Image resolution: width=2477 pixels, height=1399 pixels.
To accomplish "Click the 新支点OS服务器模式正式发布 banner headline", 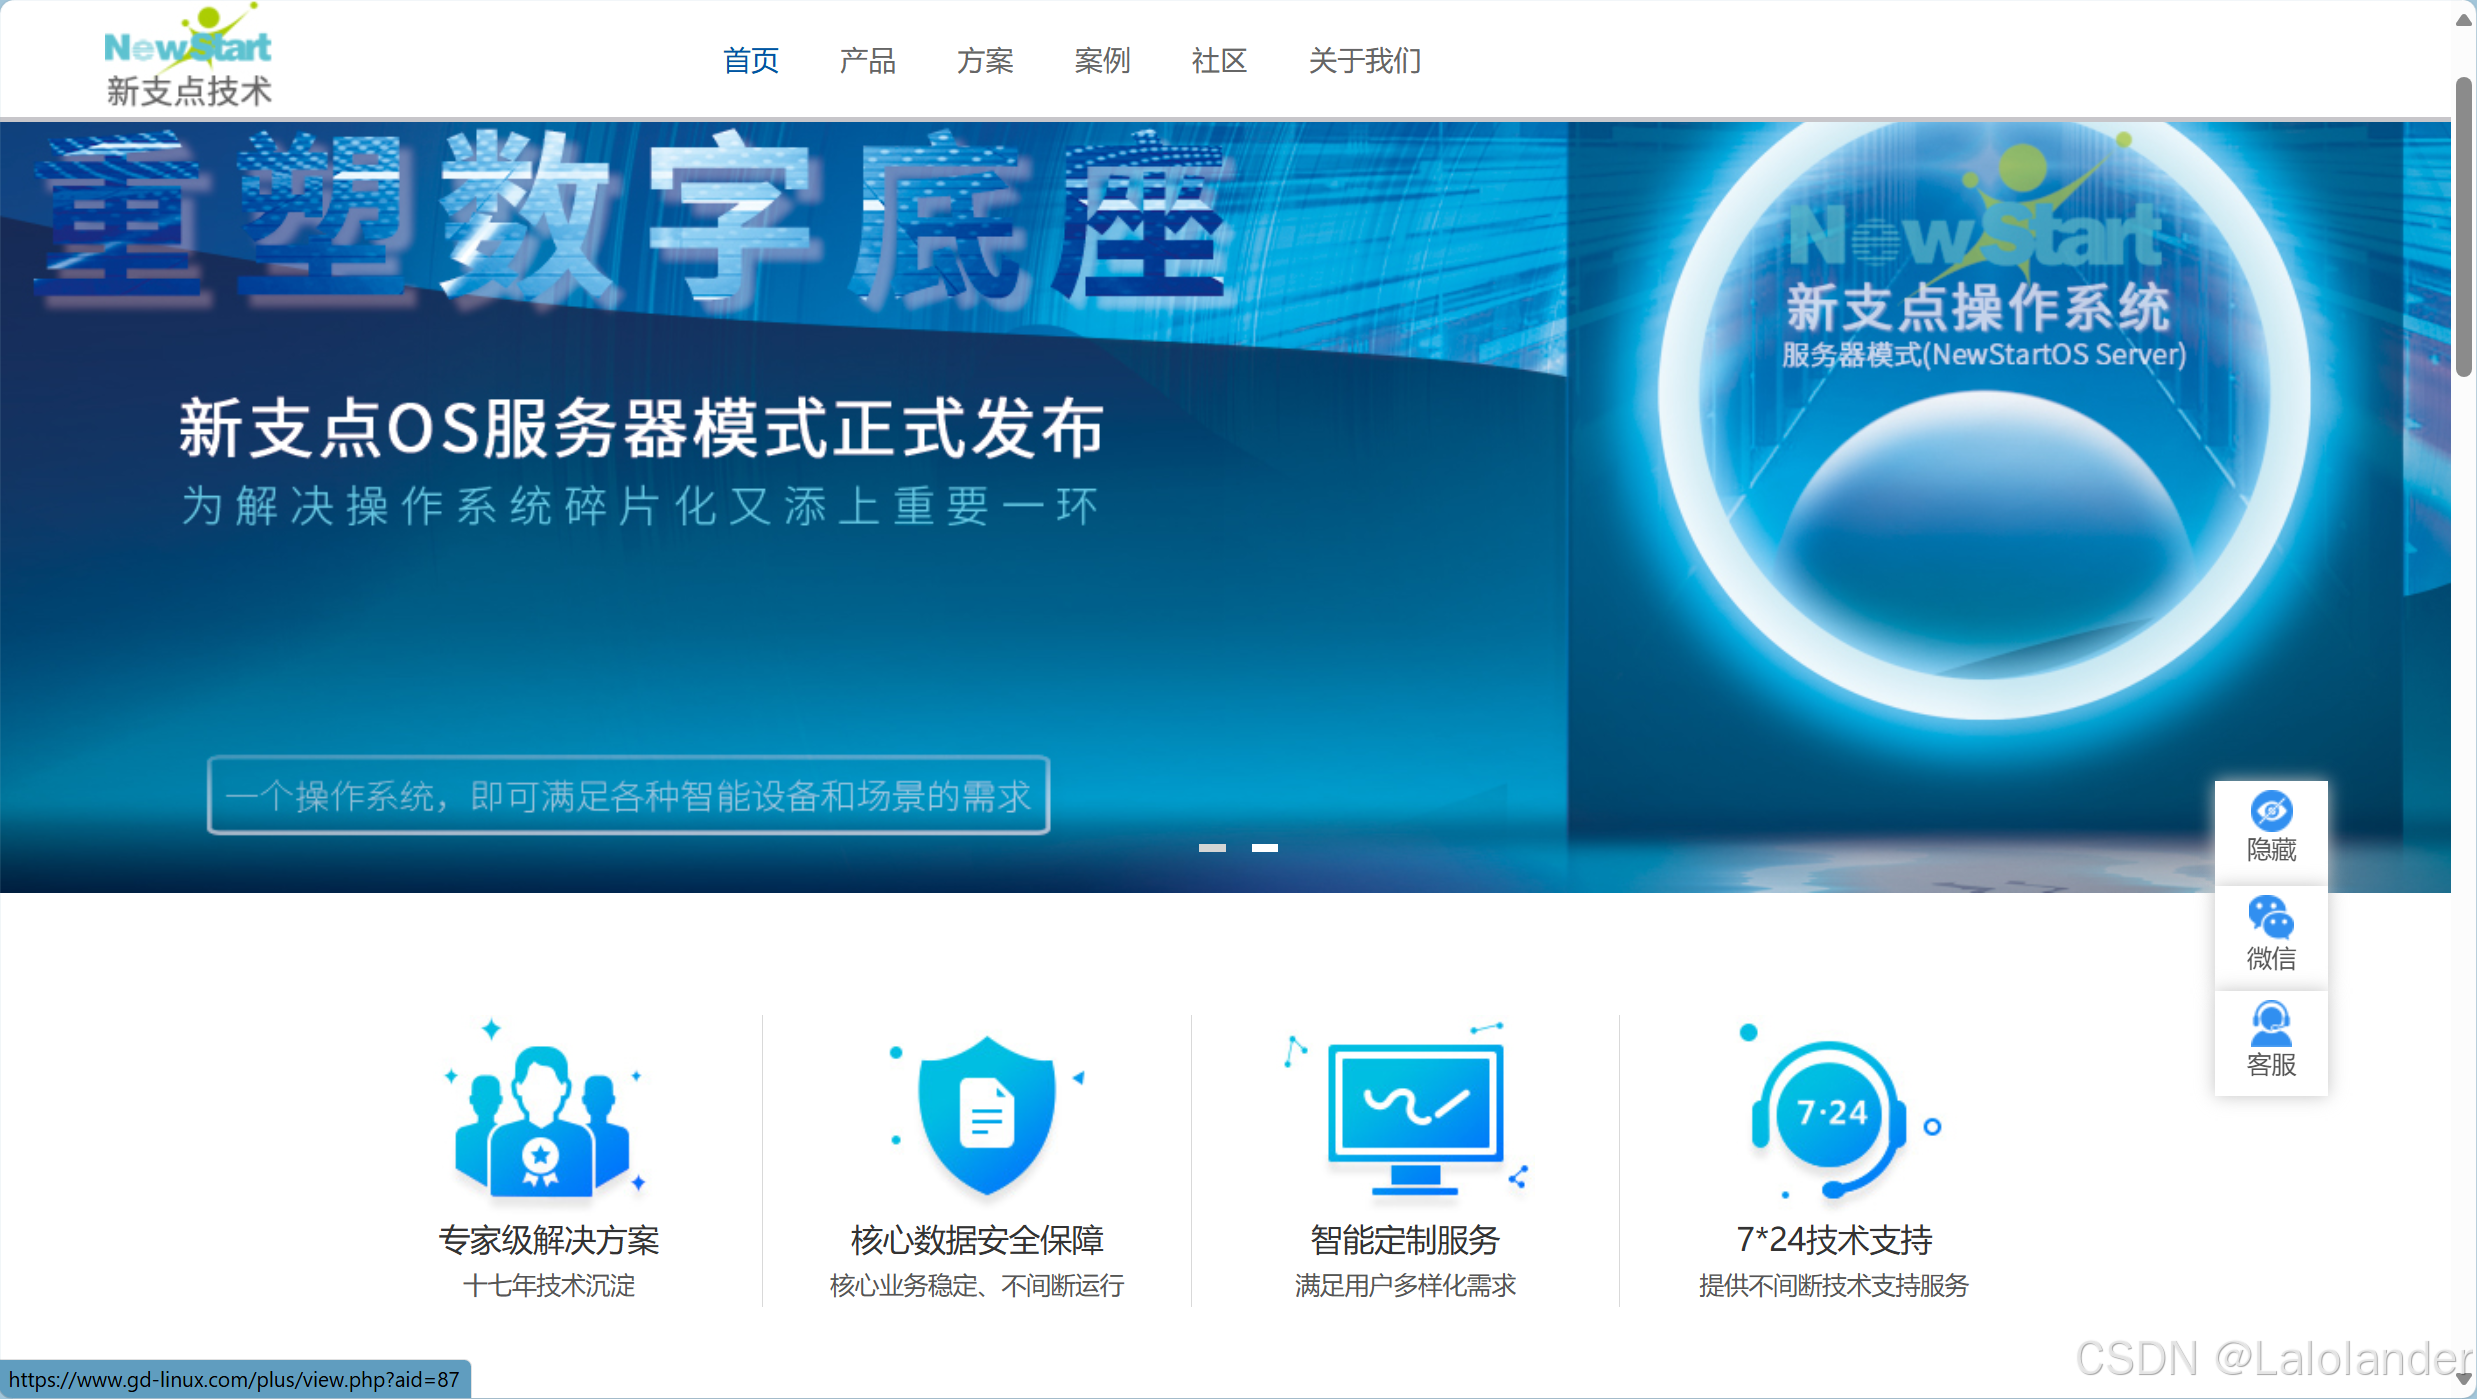I will (x=640, y=428).
